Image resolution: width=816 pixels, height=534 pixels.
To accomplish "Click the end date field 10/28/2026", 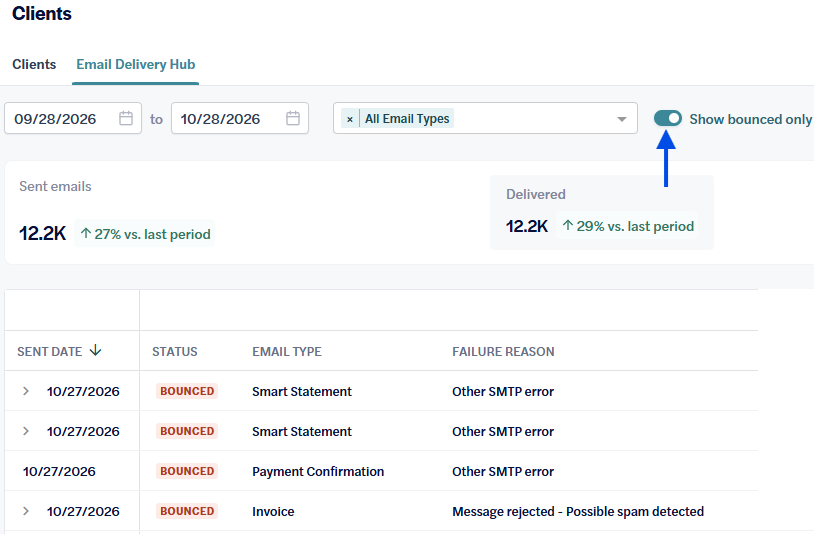I will point(240,118).
